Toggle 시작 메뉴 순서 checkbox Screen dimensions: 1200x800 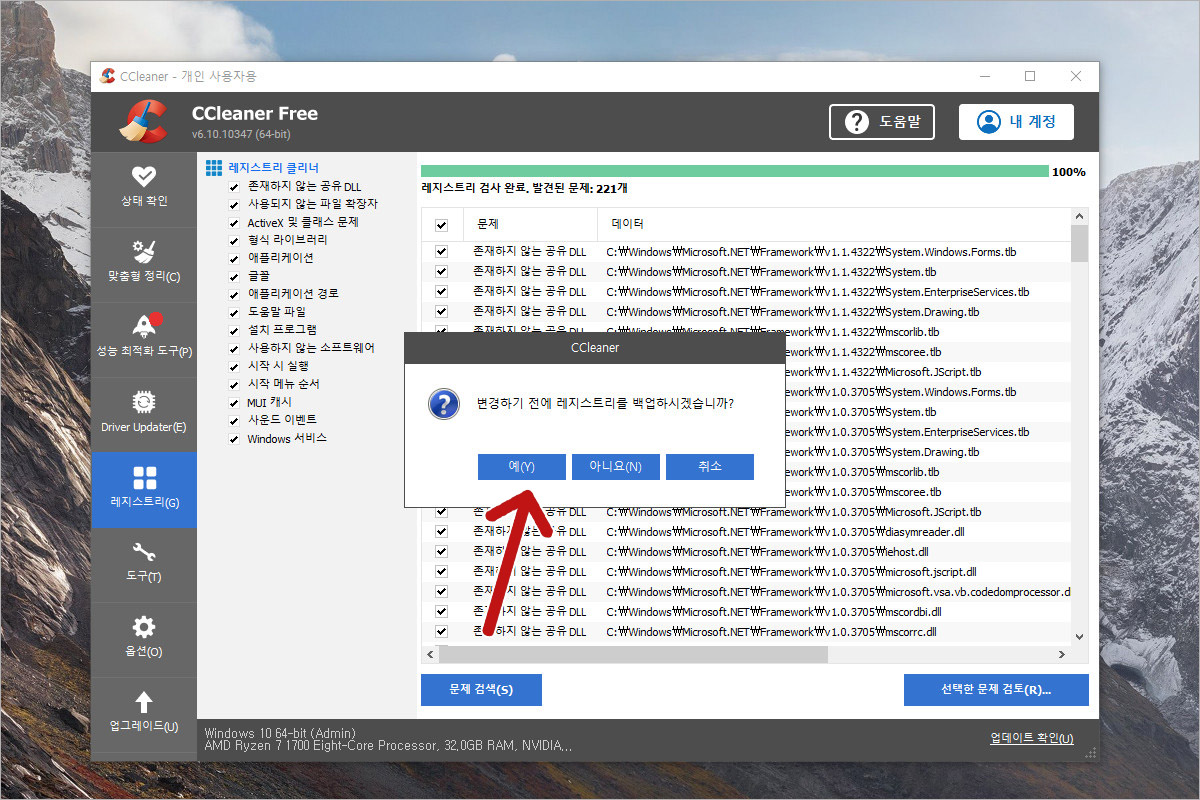233,384
